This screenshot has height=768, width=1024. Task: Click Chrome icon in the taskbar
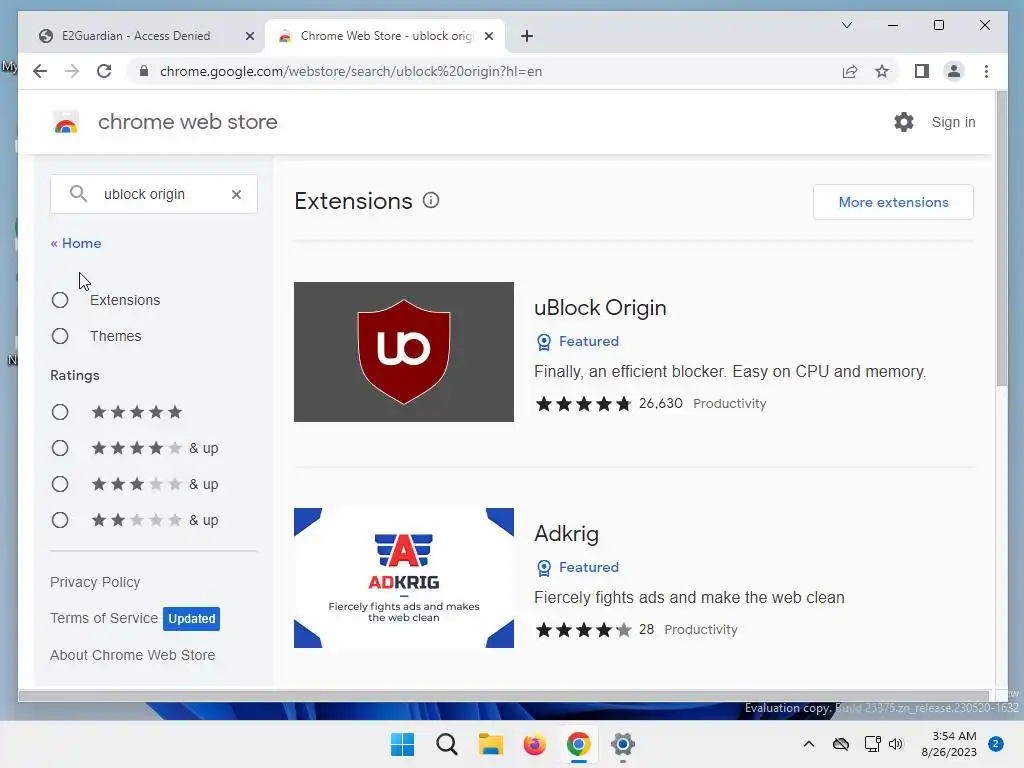tap(579, 744)
